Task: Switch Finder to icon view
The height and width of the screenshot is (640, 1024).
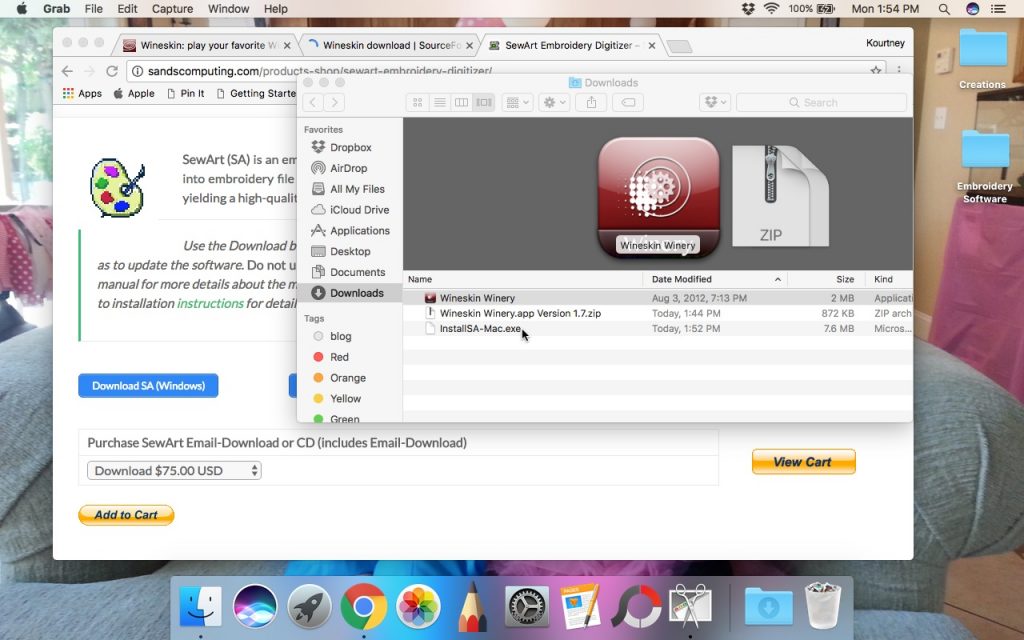Action: pos(417,103)
